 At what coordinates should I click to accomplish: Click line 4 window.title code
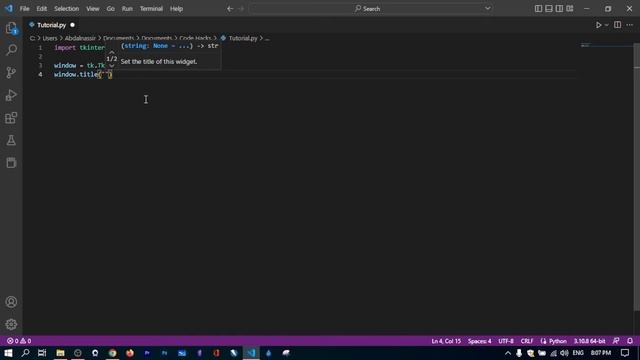(x=83, y=74)
